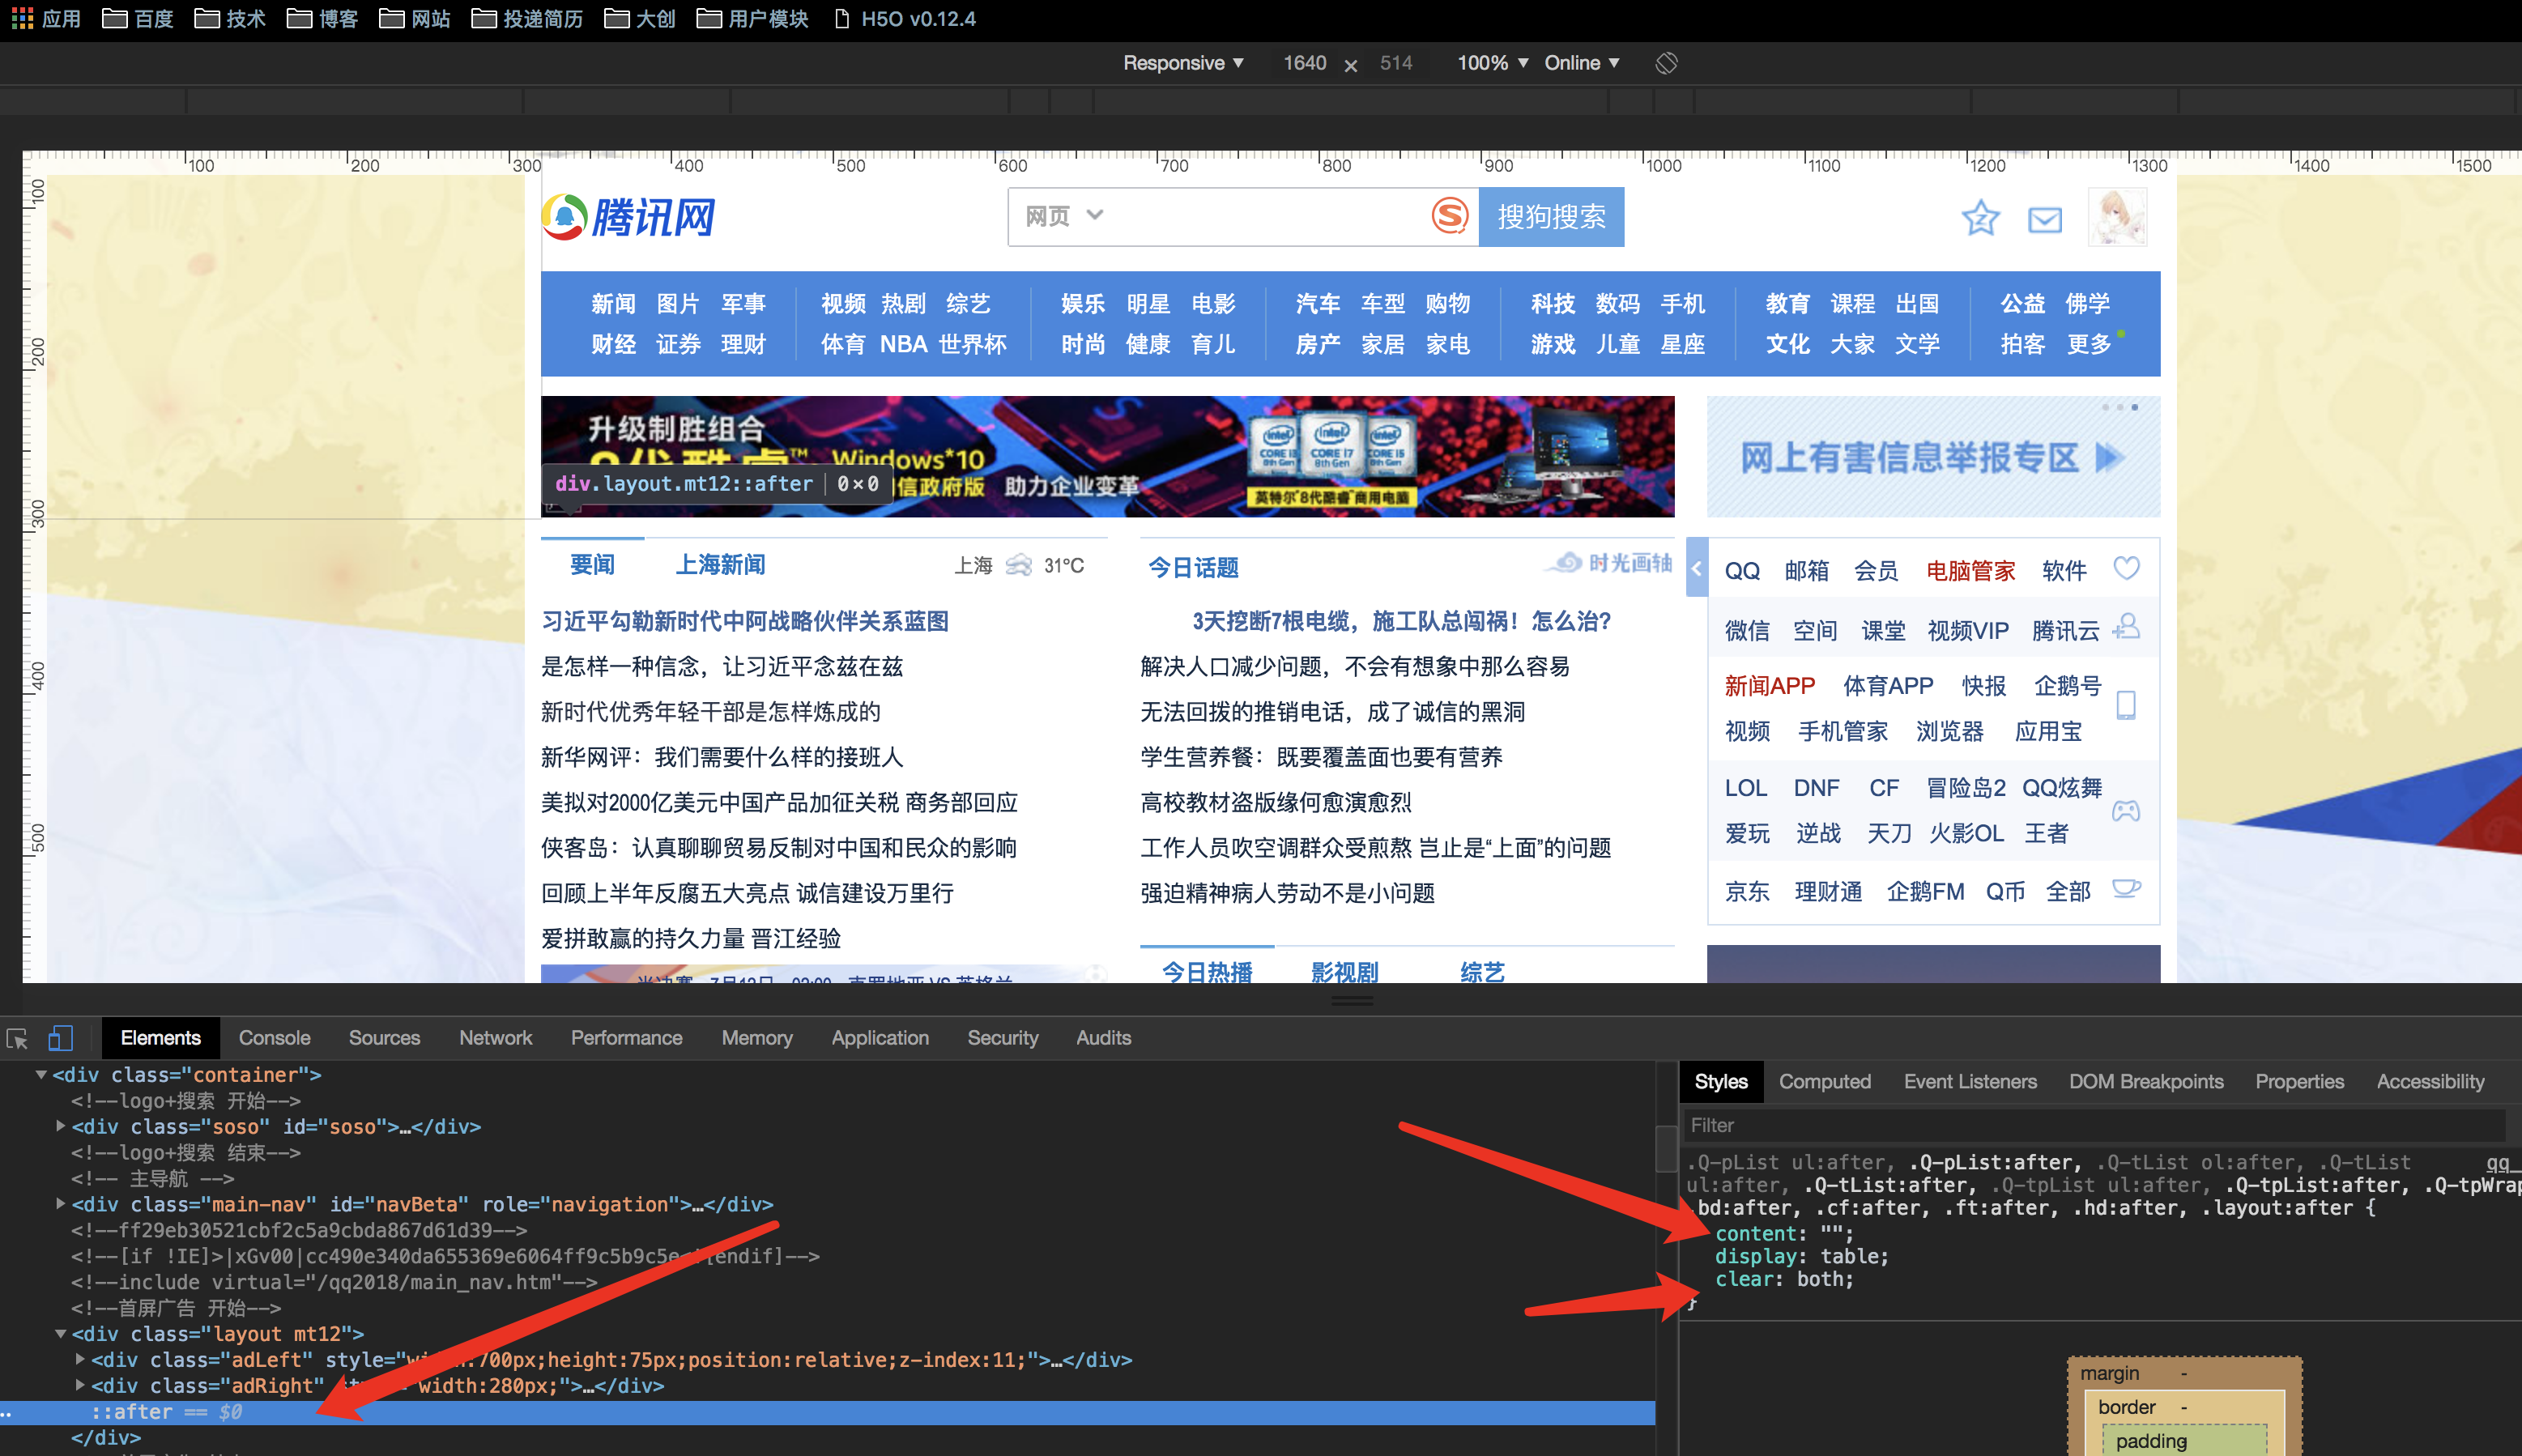Screen dimensions: 2522x1456
Task: Open the mail envelope icon
Action: click(x=2045, y=219)
